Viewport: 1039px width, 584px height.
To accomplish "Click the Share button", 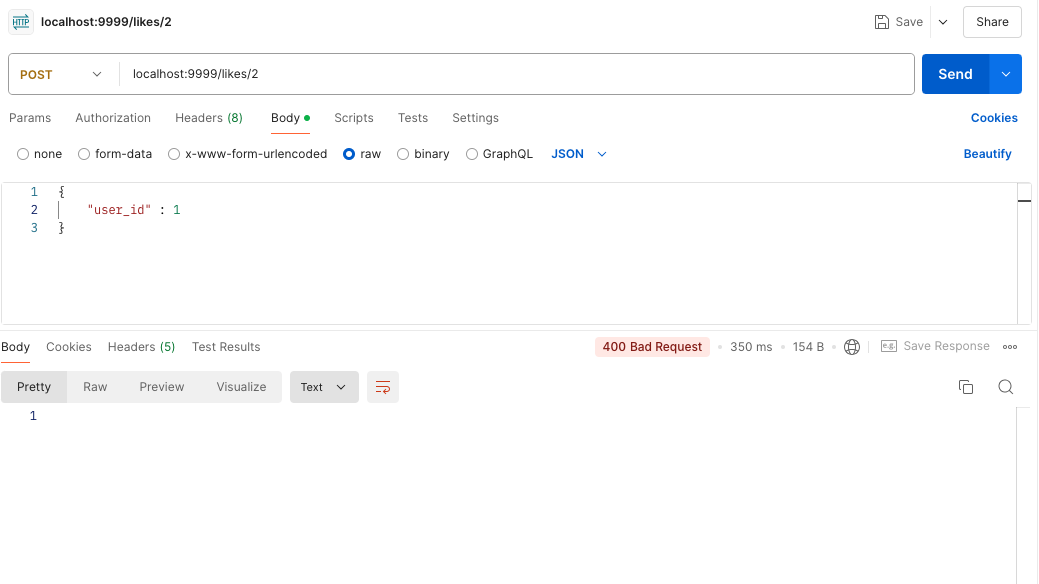I will [992, 22].
